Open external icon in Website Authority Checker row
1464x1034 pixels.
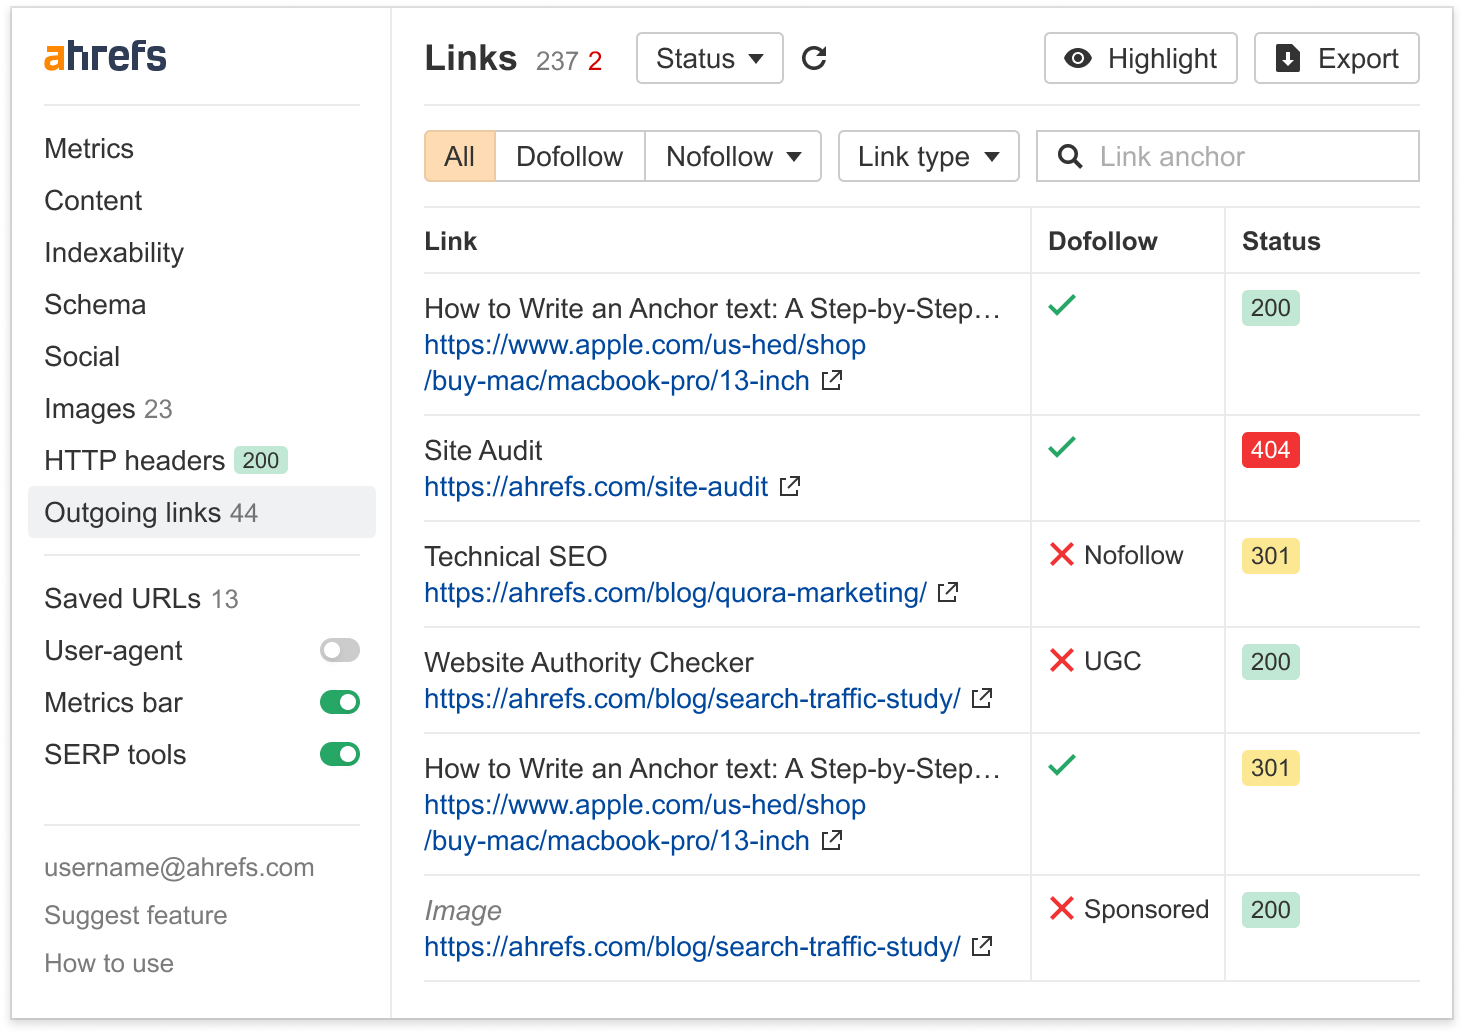(x=982, y=698)
